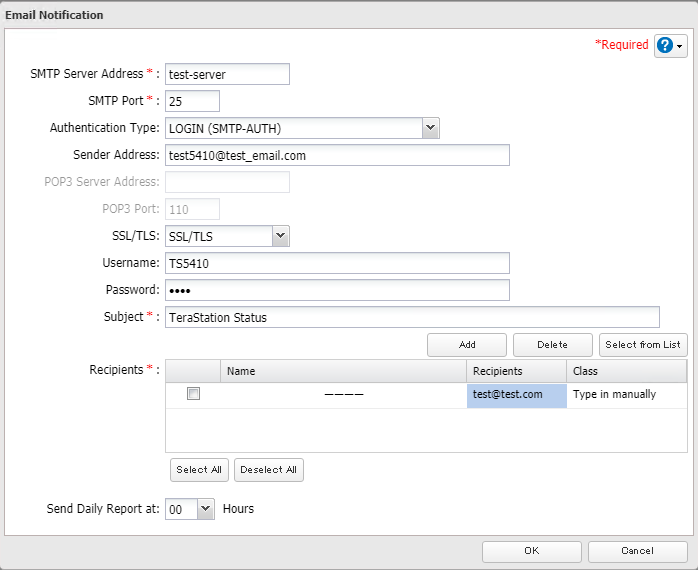Focus the SMTP Port field
The image size is (698, 570).
click(x=192, y=101)
